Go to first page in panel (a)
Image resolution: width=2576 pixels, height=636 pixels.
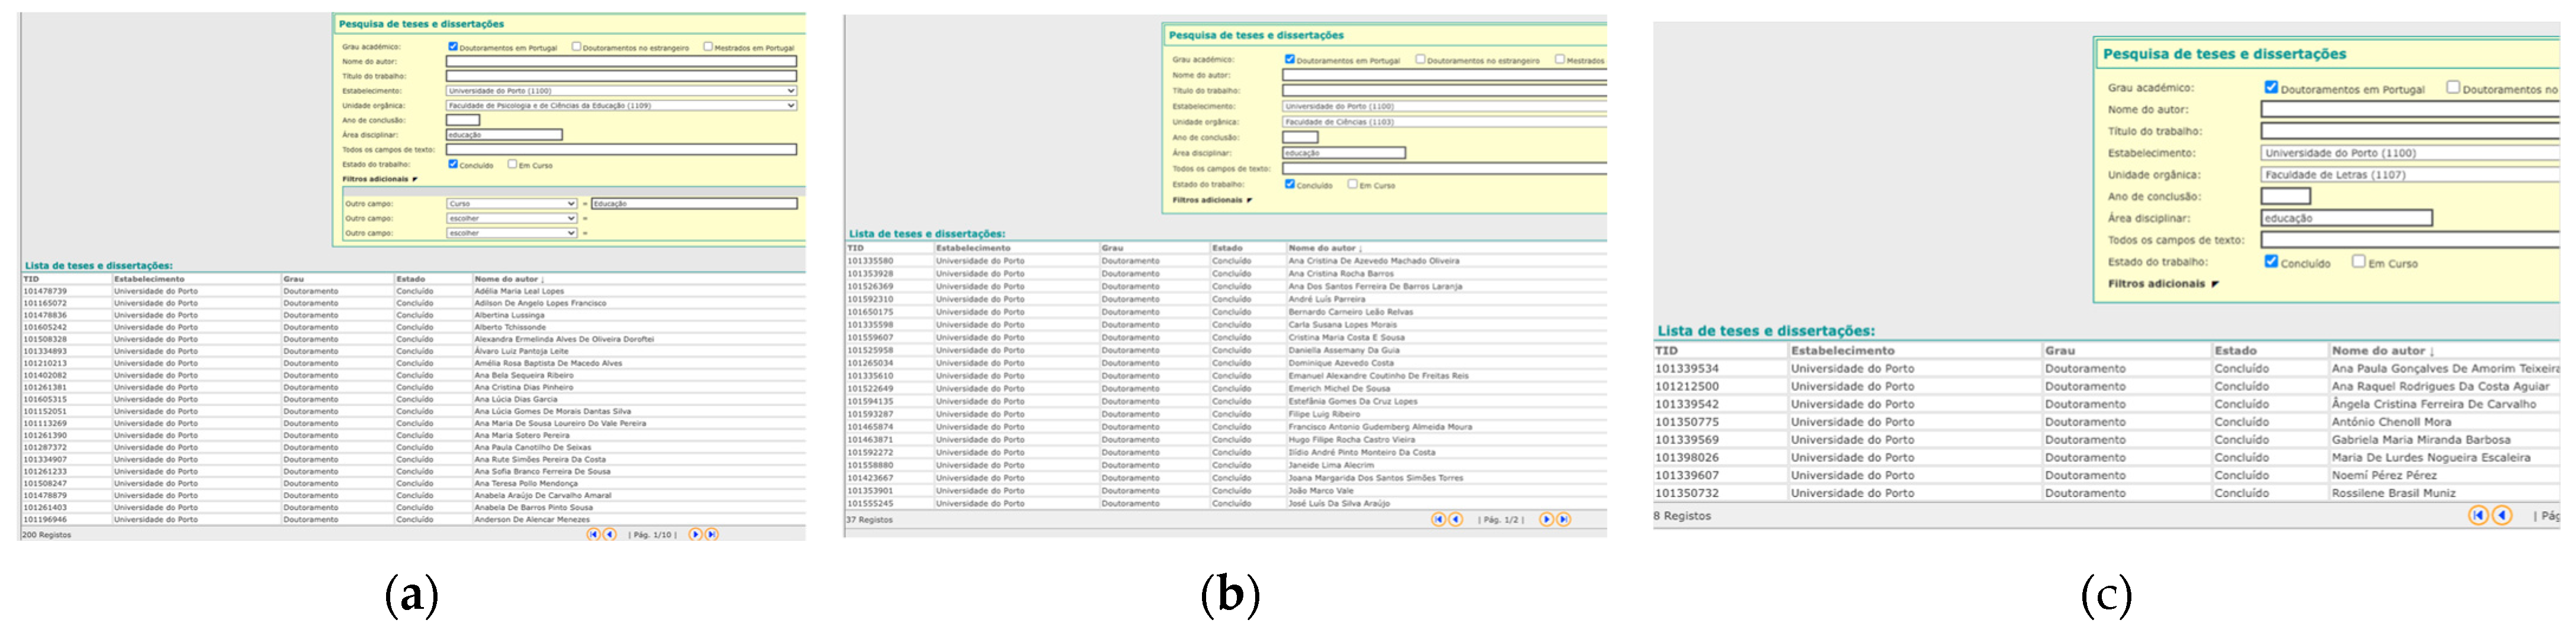[593, 534]
